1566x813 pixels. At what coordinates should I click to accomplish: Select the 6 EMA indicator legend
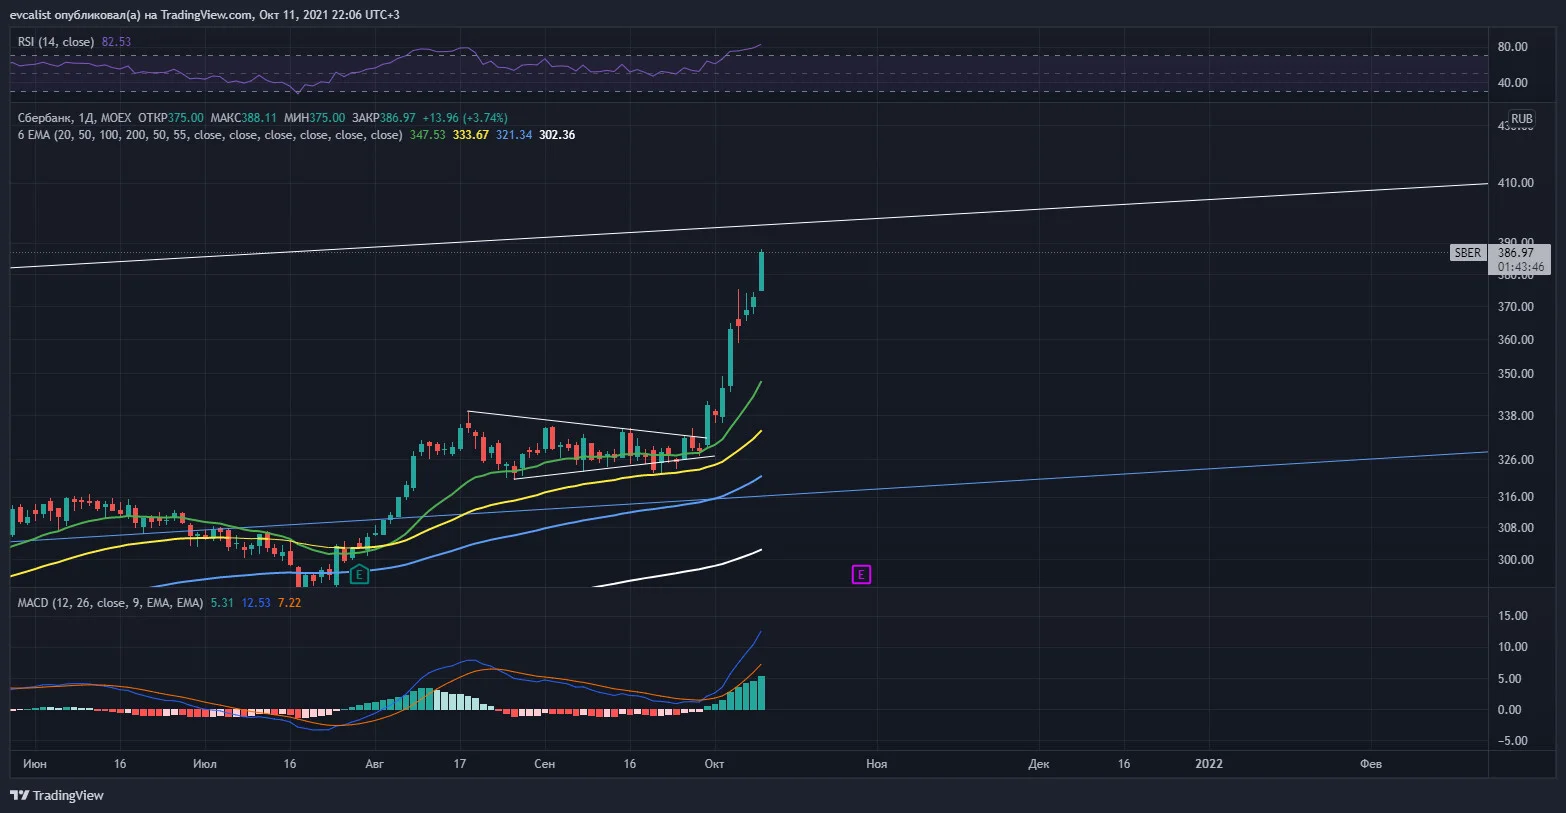click(x=210, y=135)
